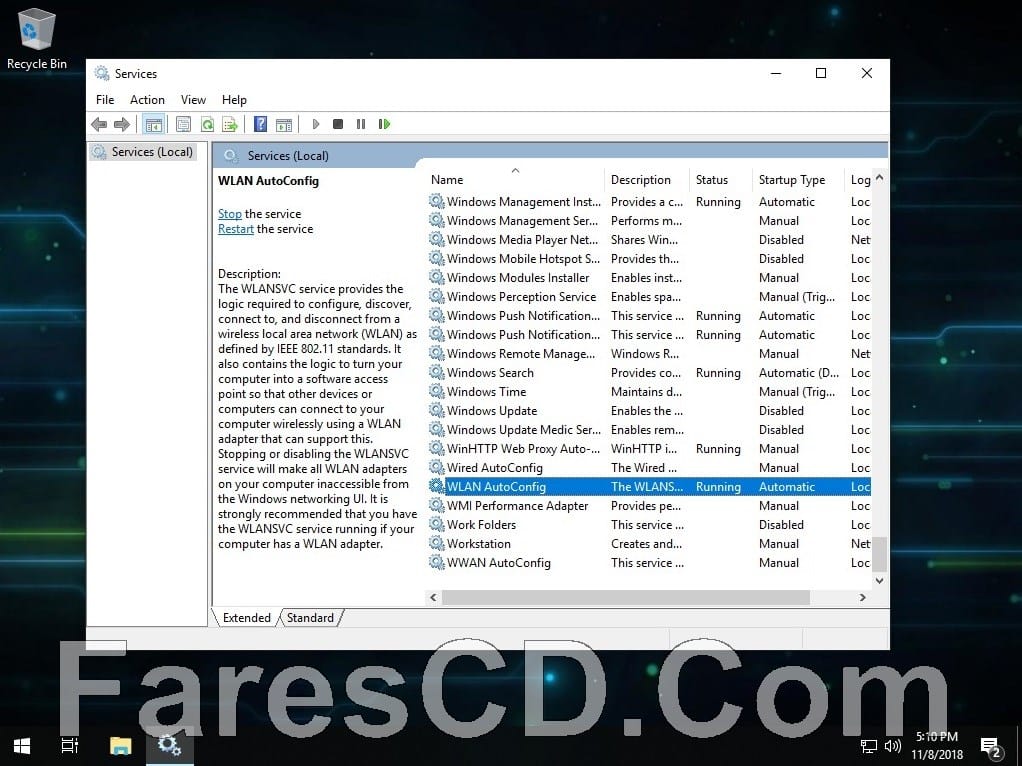
Task: Select Services (Local) in the console tree
Action: coord(144,152)
